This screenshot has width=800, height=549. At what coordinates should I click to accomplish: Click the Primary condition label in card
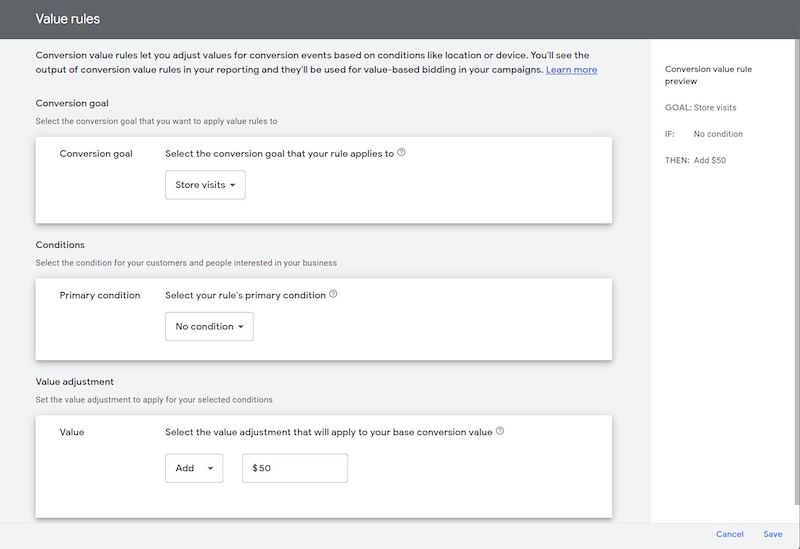99,295
